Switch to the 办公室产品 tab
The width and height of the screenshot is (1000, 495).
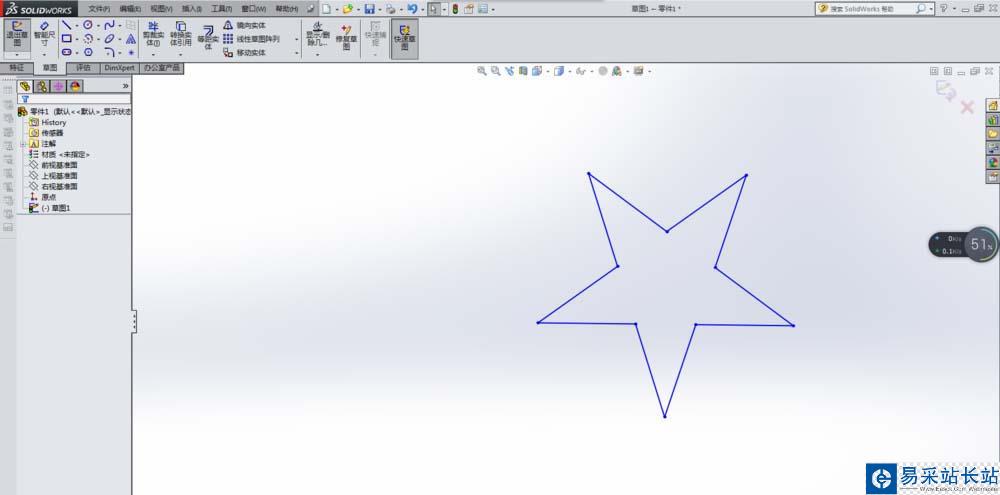(161, 68)
